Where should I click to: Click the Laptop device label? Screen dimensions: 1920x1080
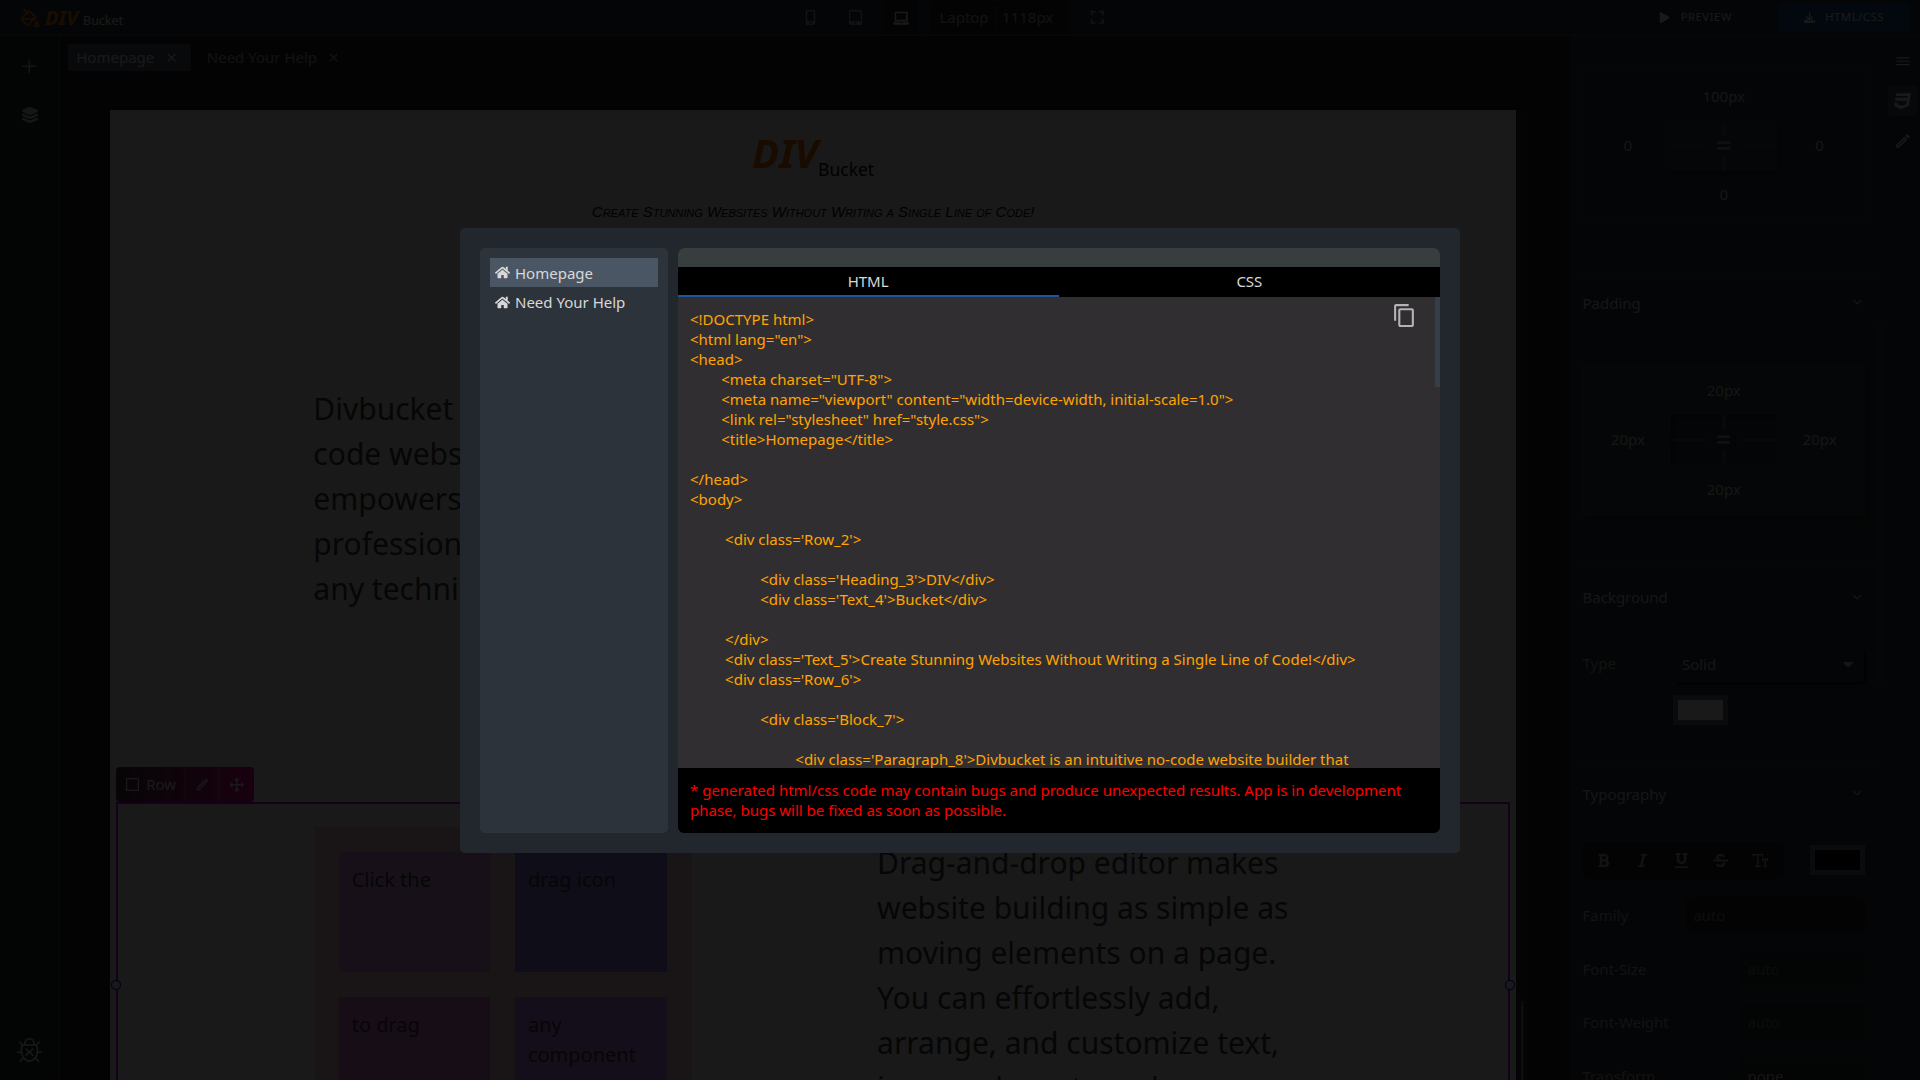[x=964, y=18]
